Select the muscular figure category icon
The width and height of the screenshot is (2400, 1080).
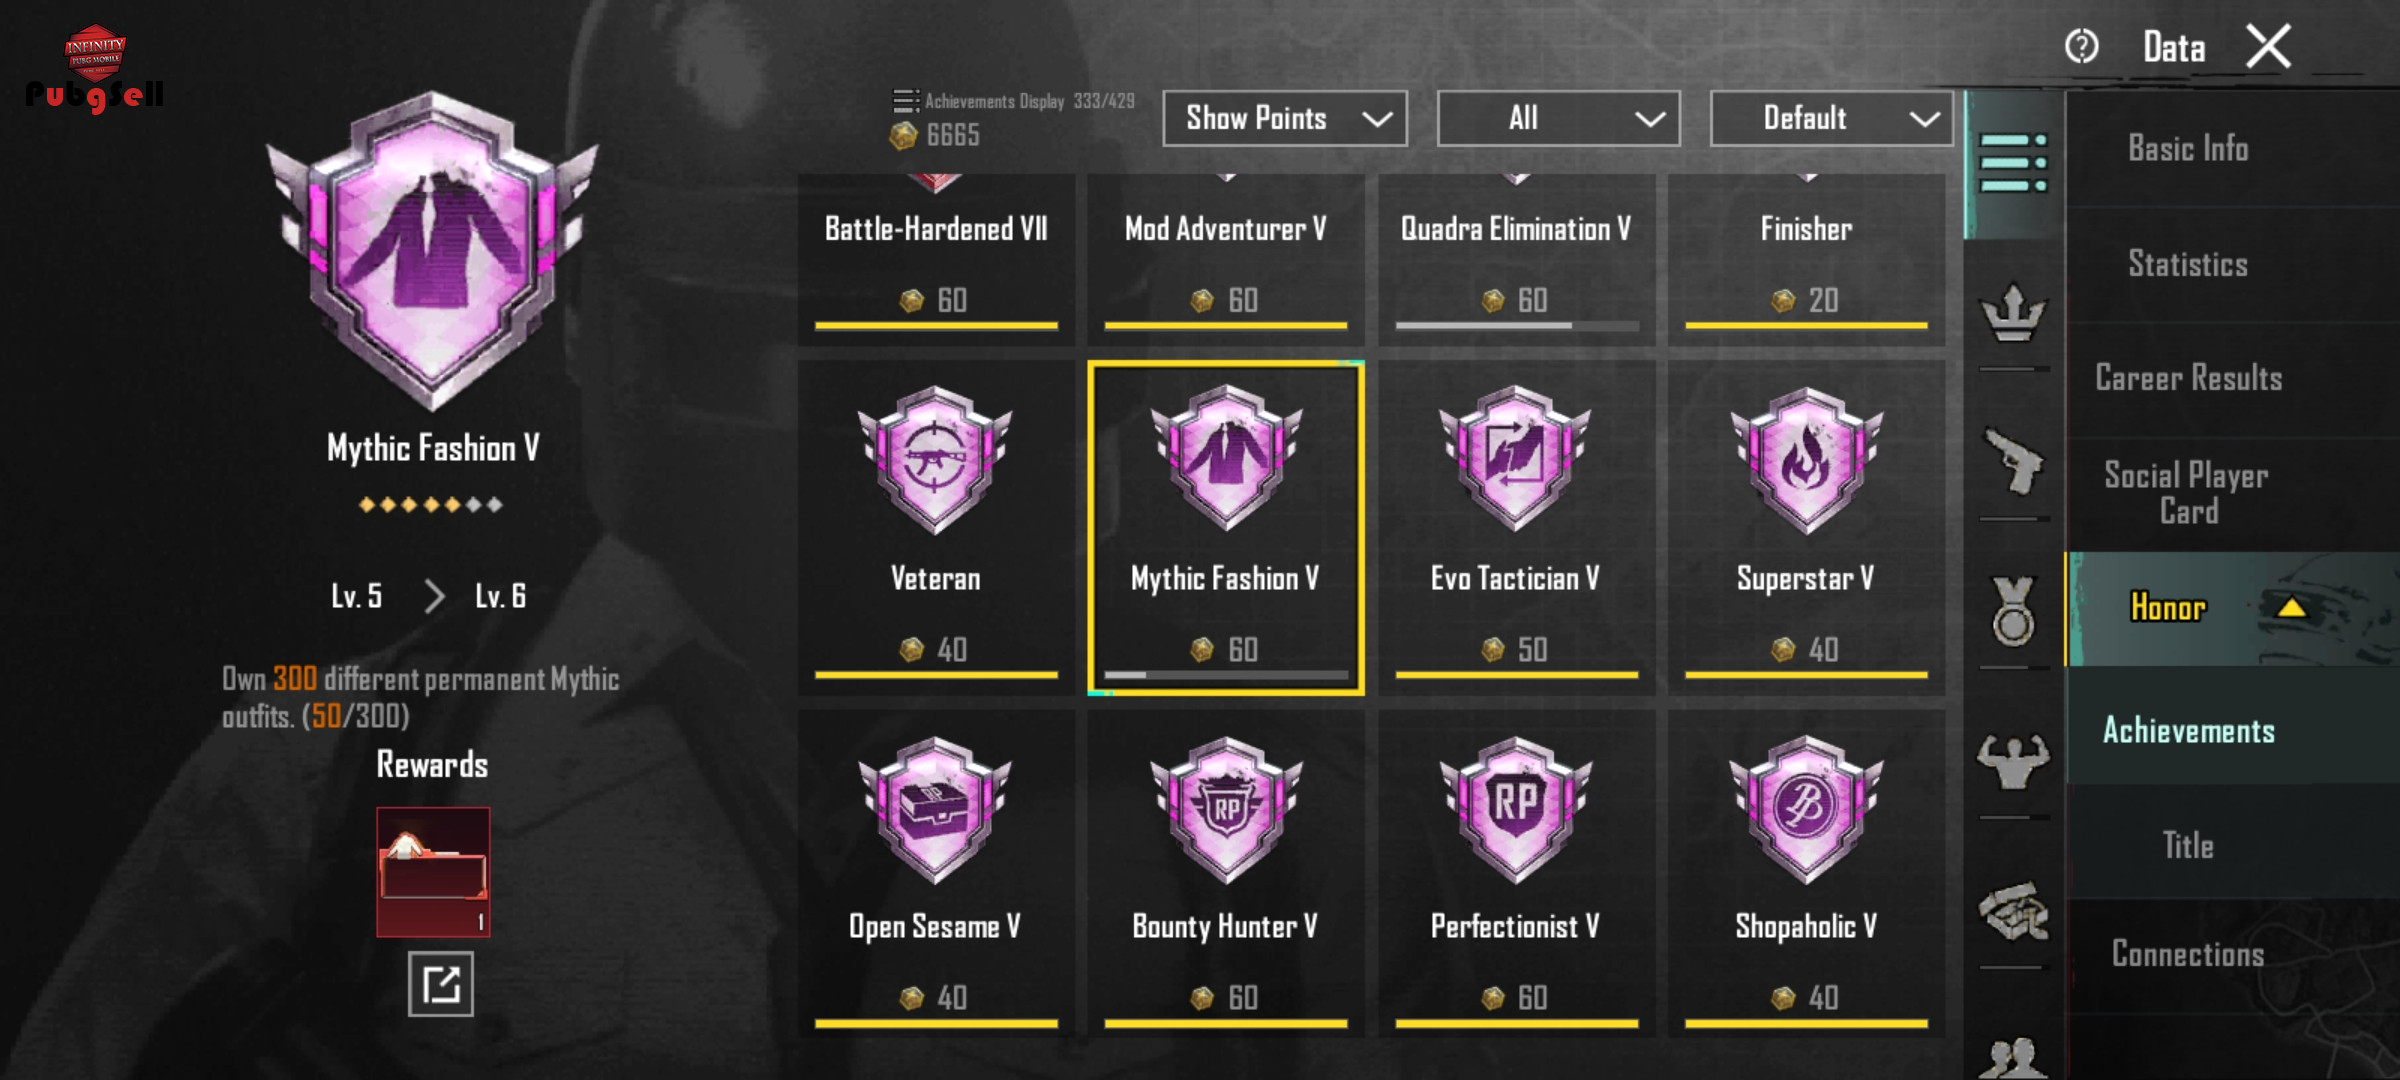coord(2013,761)
